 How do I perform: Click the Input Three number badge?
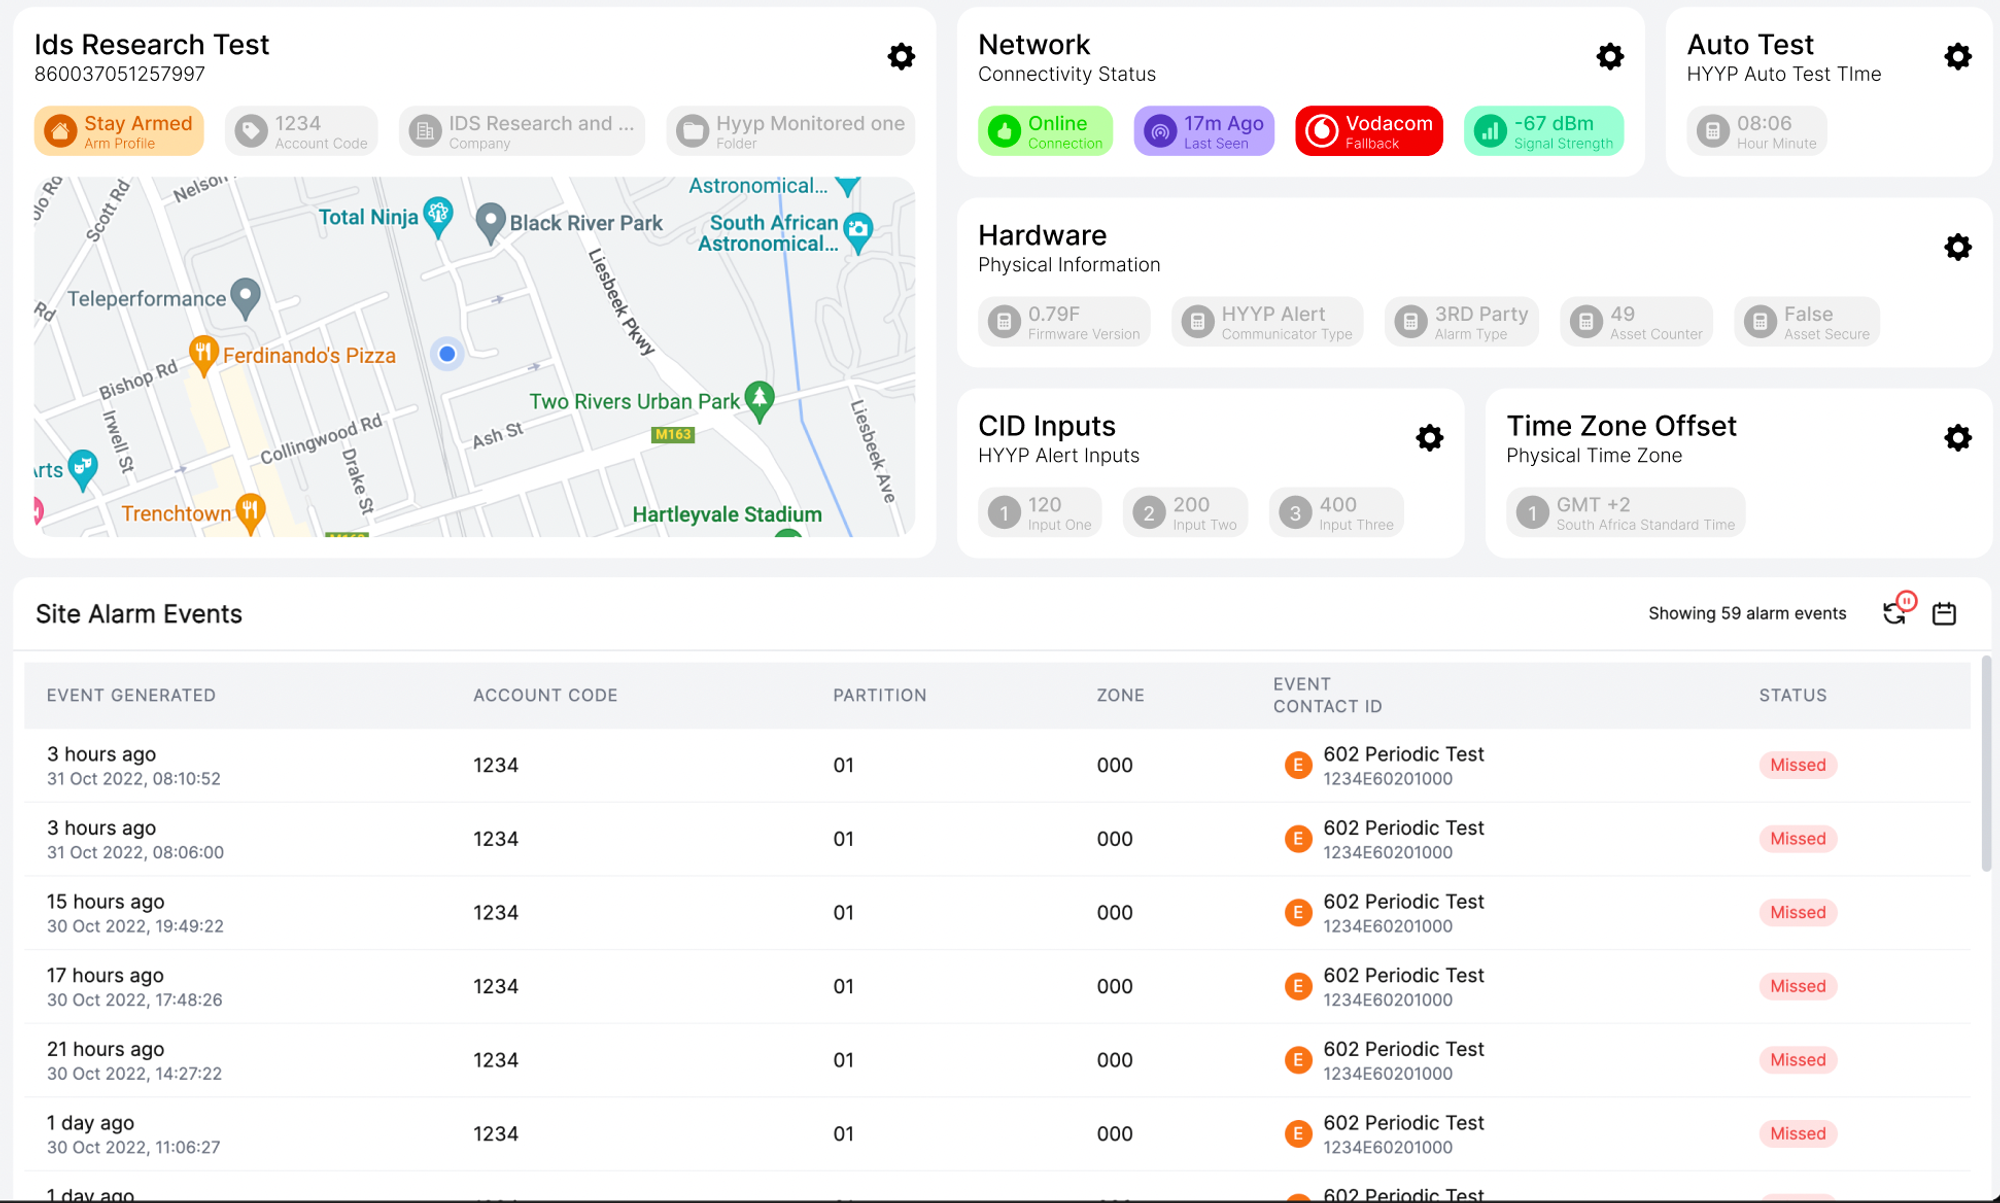(x=1295, y=513)
